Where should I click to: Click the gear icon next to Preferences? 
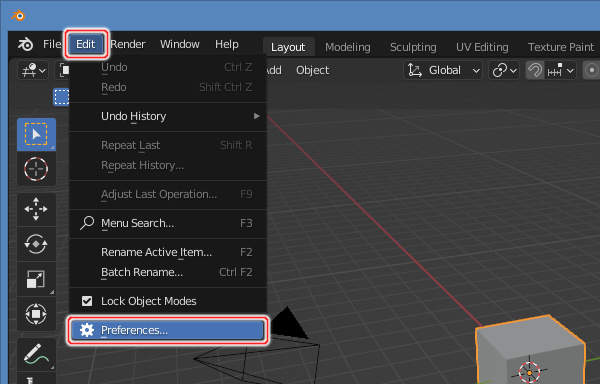pos(87,330)
